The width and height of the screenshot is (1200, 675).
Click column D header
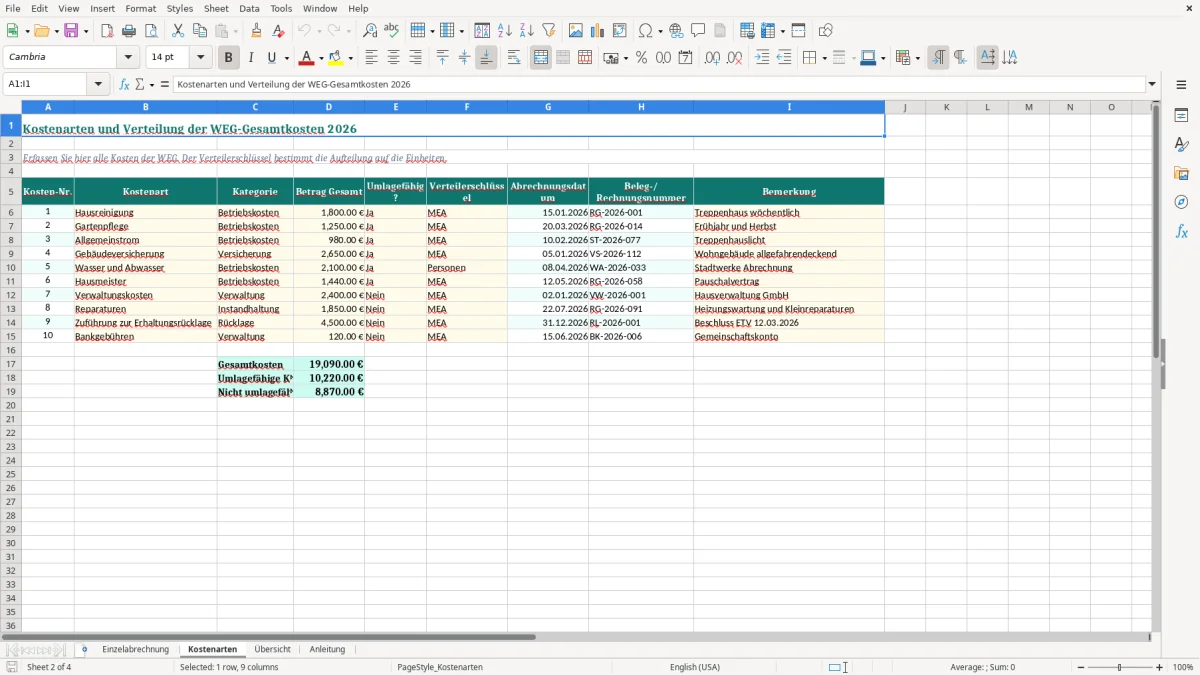coord(328,107)
